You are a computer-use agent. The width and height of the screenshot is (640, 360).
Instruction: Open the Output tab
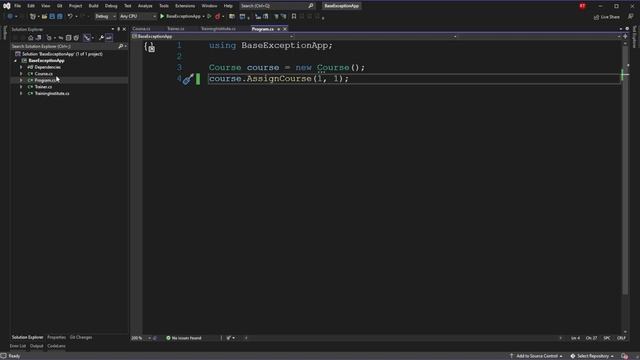[x=36, y=346]
